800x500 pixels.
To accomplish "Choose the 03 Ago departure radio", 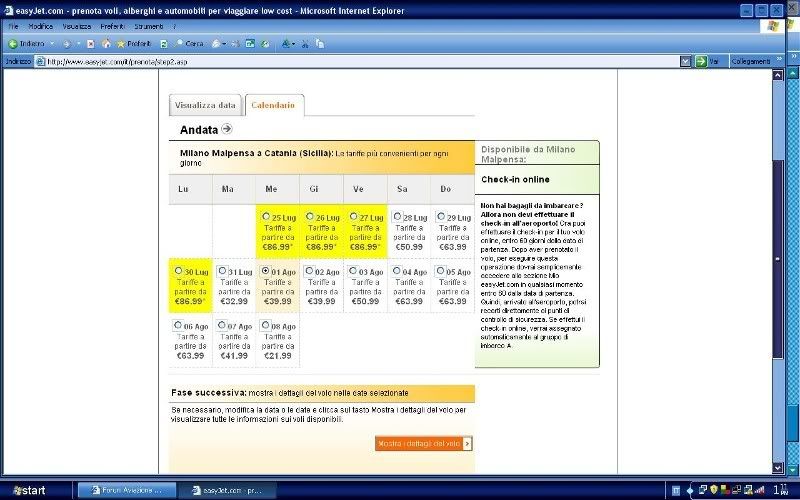I will tap(353, 270).
